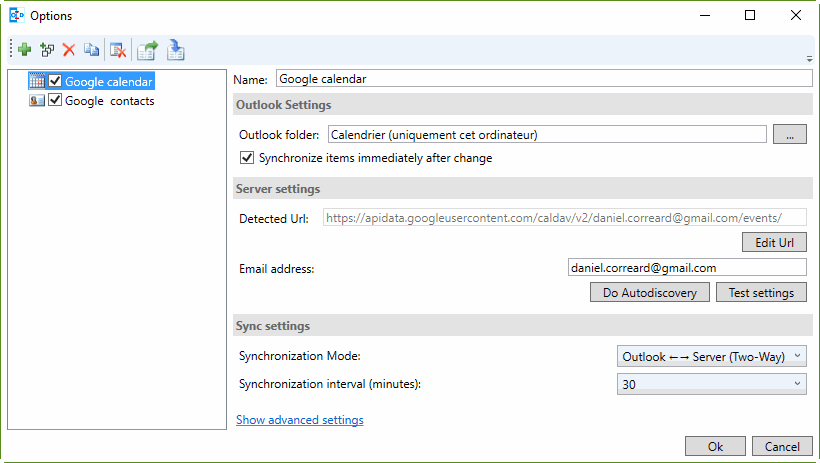The width and height of the screenshot is (820, 463).
Task: Expand the Synchronization interval combo box
Action: pyautogui.click(x=712, y=384)
